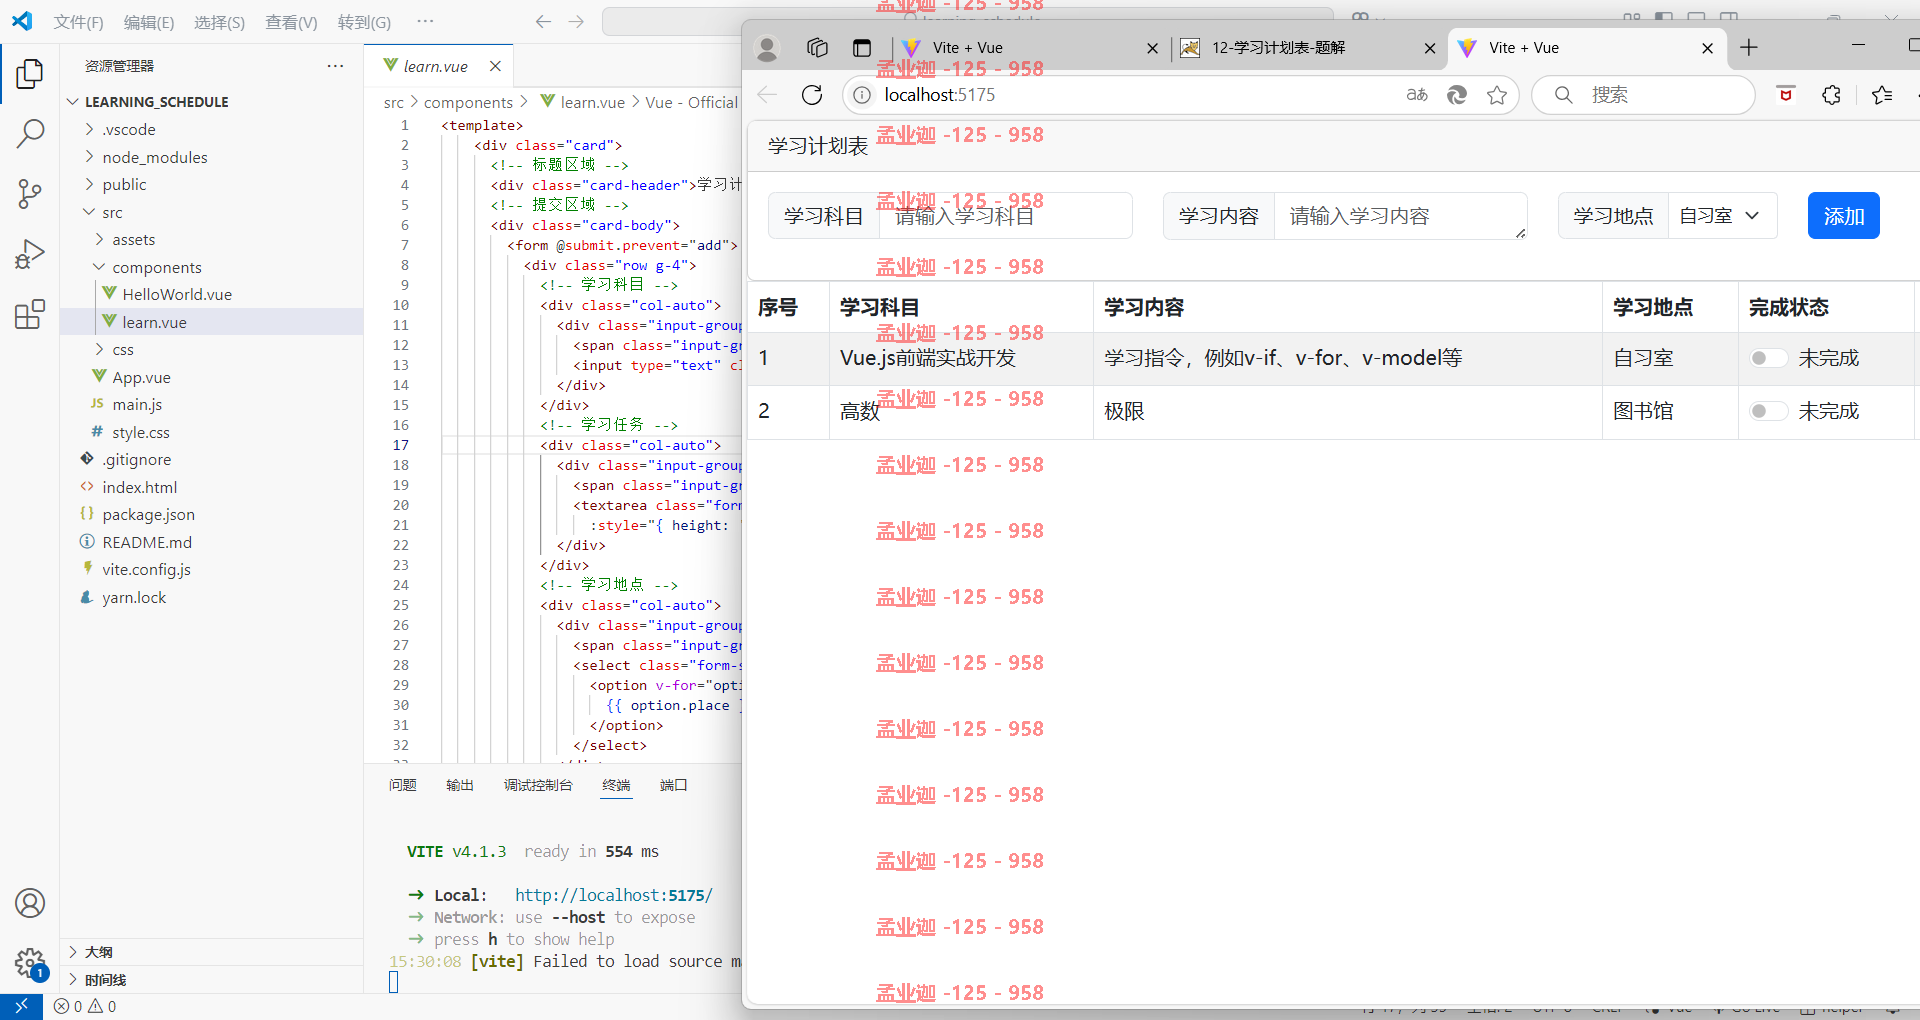This screenshot has height=1020, width=1920.
Task: Toggle completion switch for 高数 row
Action: (x=1768, y=411)
